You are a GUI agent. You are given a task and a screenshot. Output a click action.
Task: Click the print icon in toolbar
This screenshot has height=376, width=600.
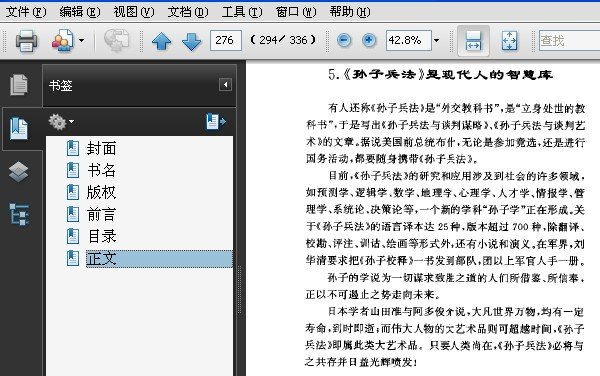(x=26, y=40)
